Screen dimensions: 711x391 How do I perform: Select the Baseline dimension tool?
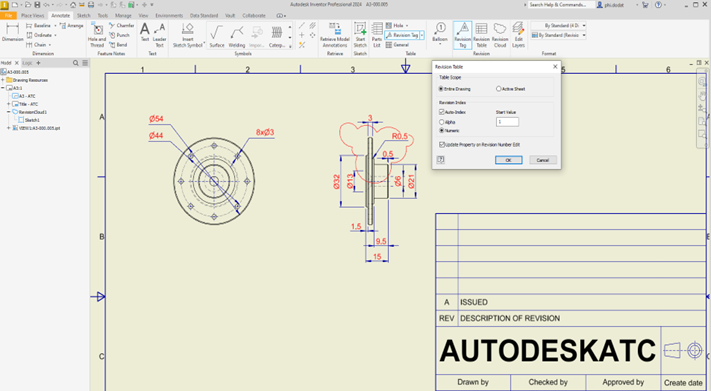[39, 25]
